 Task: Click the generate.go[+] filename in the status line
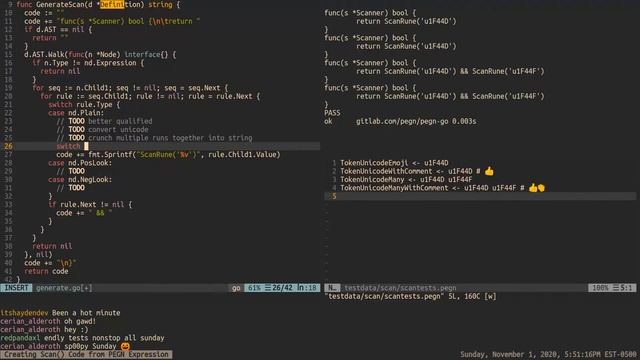coord(64,288)
